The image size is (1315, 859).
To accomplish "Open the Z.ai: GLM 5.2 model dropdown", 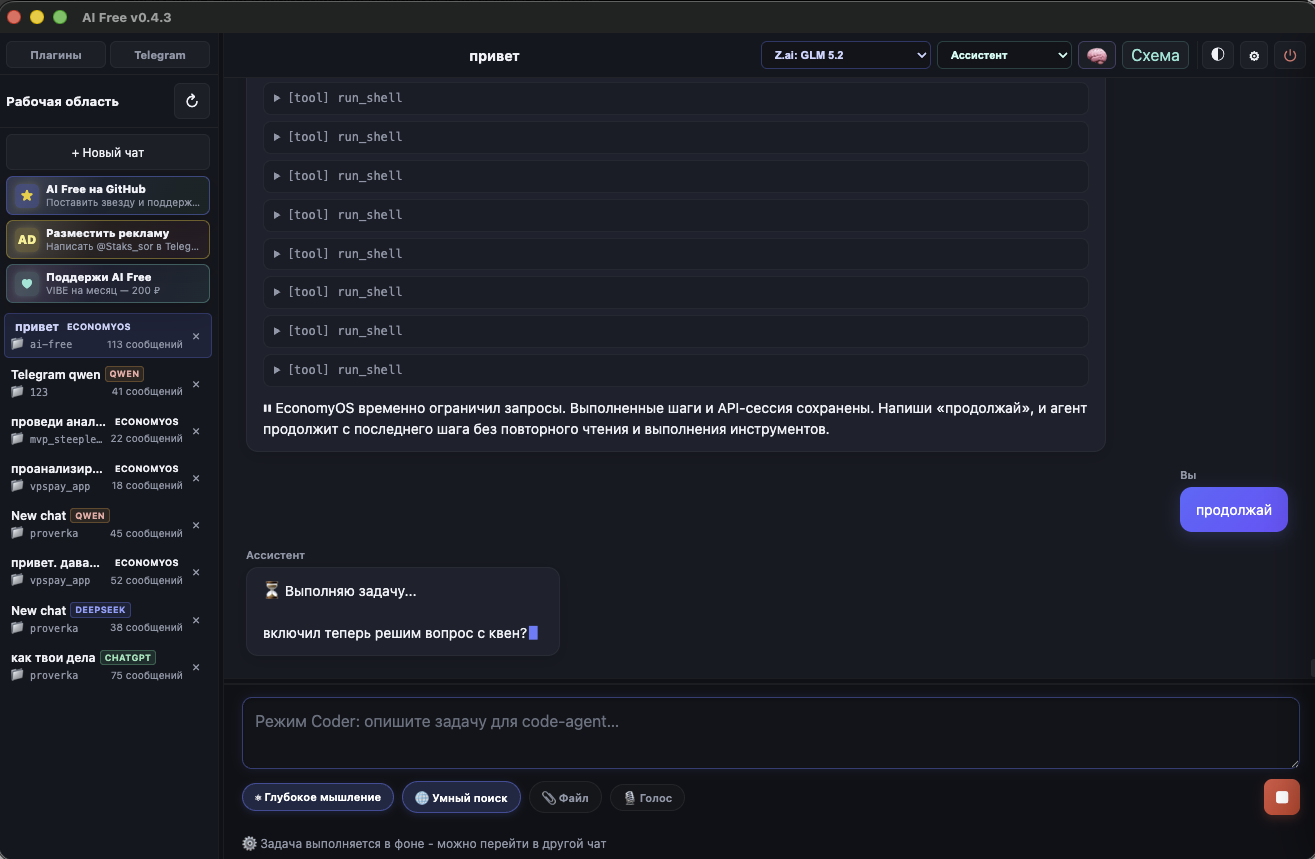I will pos(846,55).
